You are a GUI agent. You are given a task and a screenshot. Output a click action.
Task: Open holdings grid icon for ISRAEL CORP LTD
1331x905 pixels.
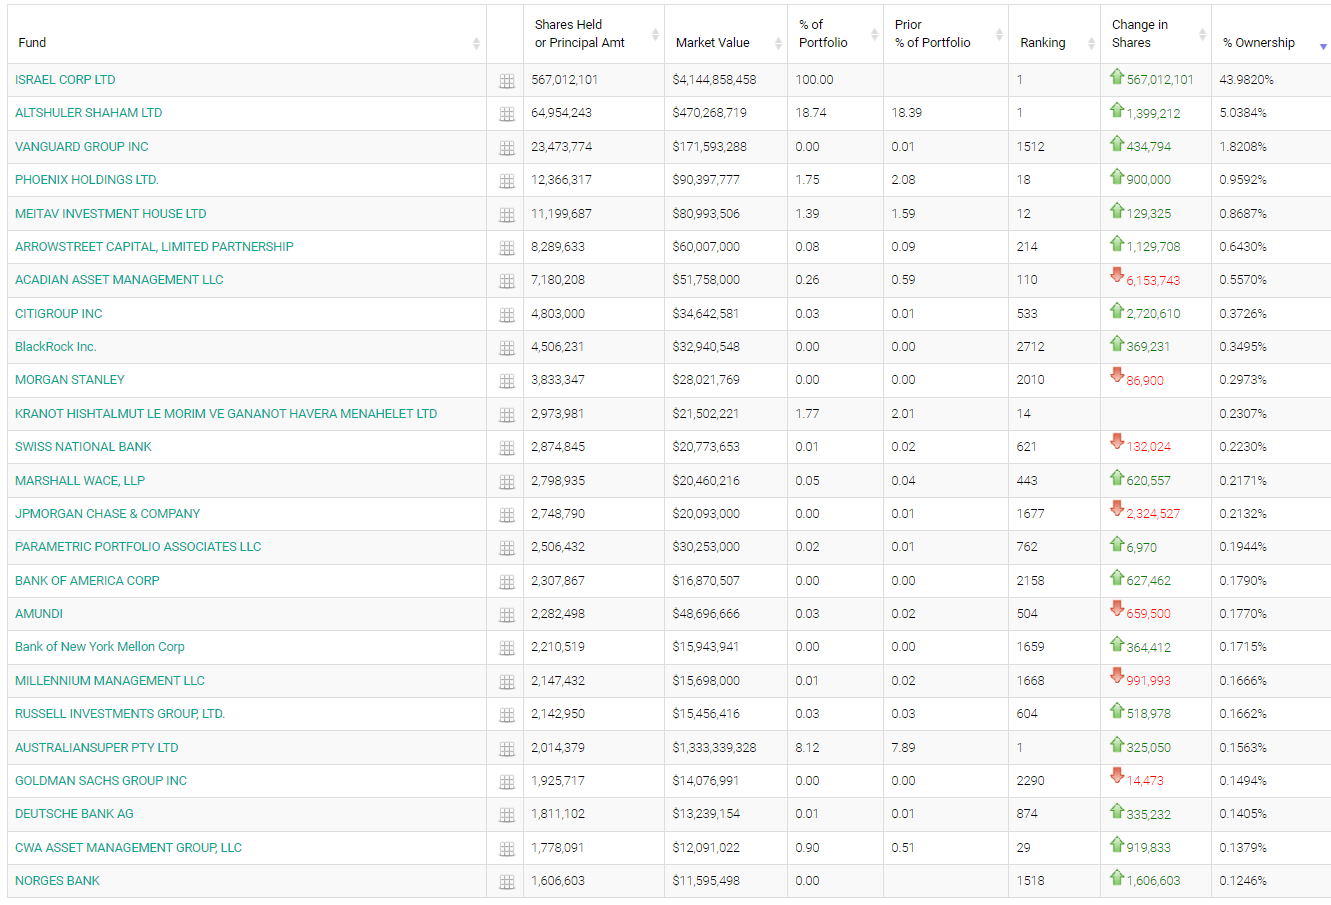click(x=507, y=81)
